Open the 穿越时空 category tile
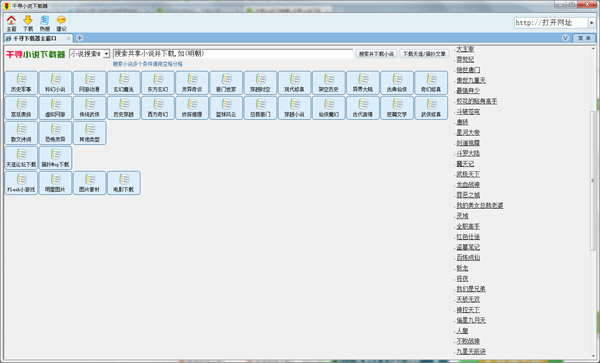 point(260,83)
